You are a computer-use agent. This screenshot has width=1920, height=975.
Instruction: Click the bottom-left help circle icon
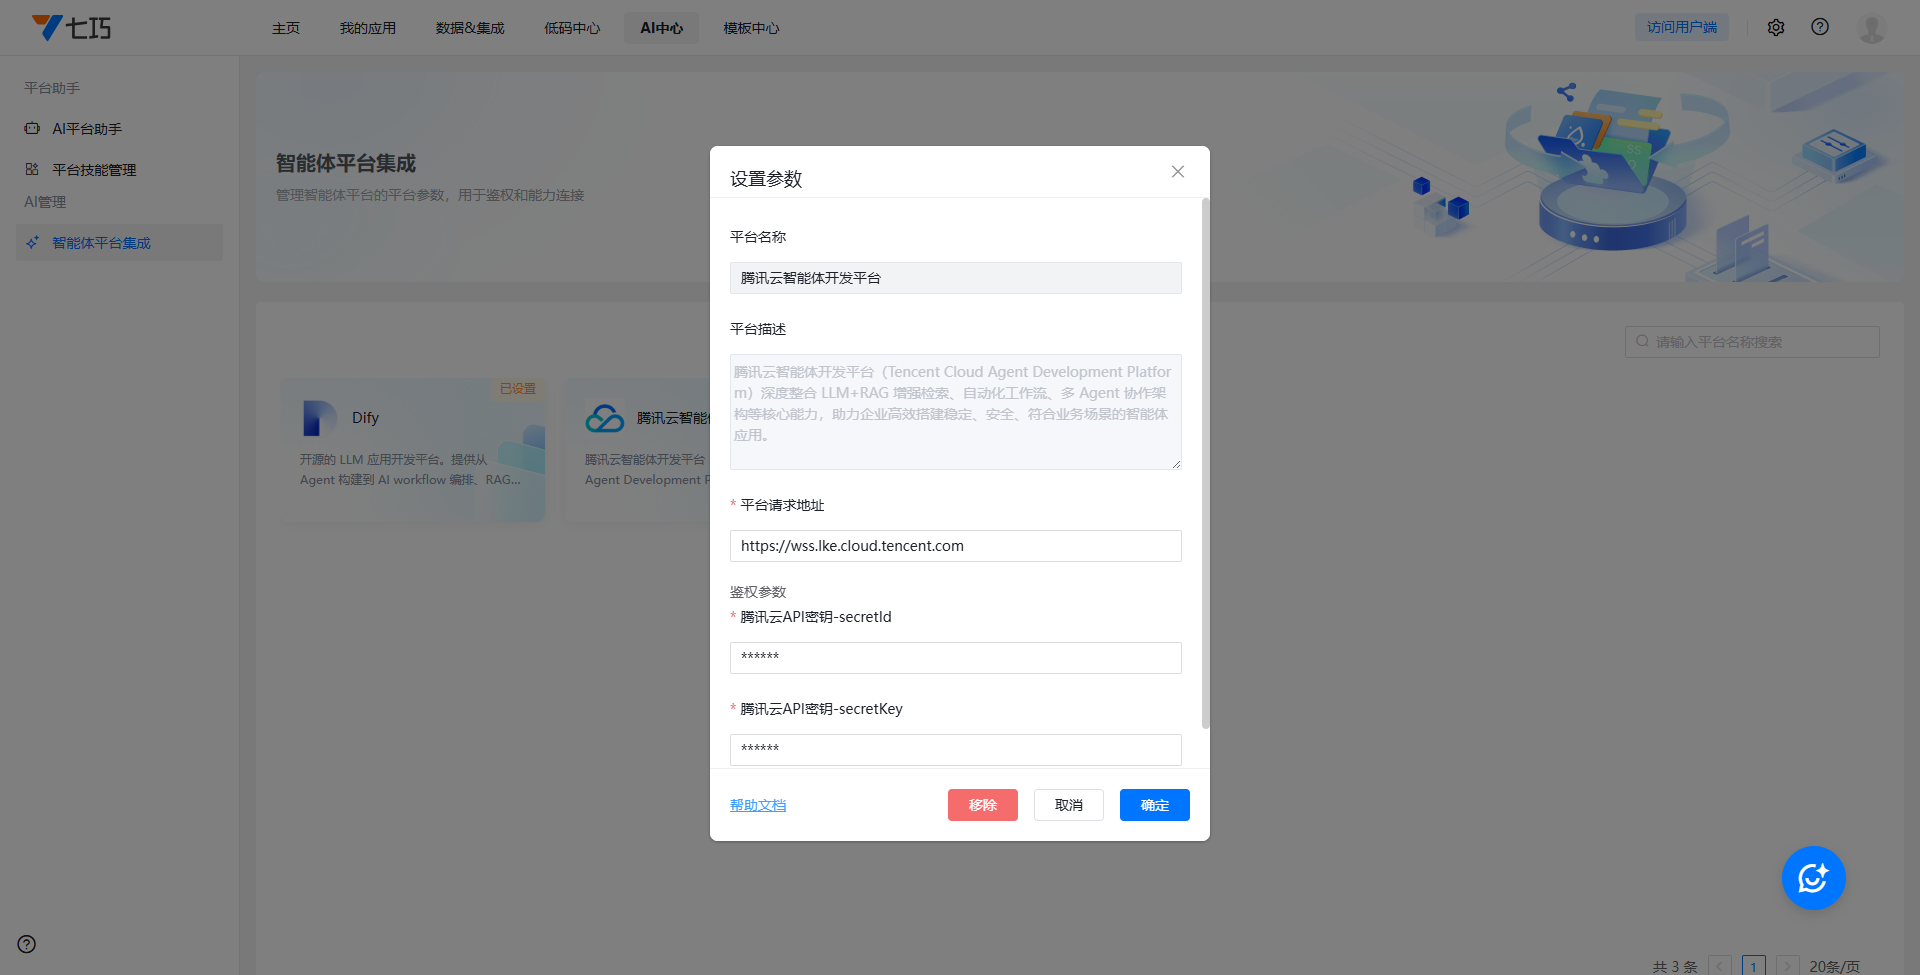[27, 944]
